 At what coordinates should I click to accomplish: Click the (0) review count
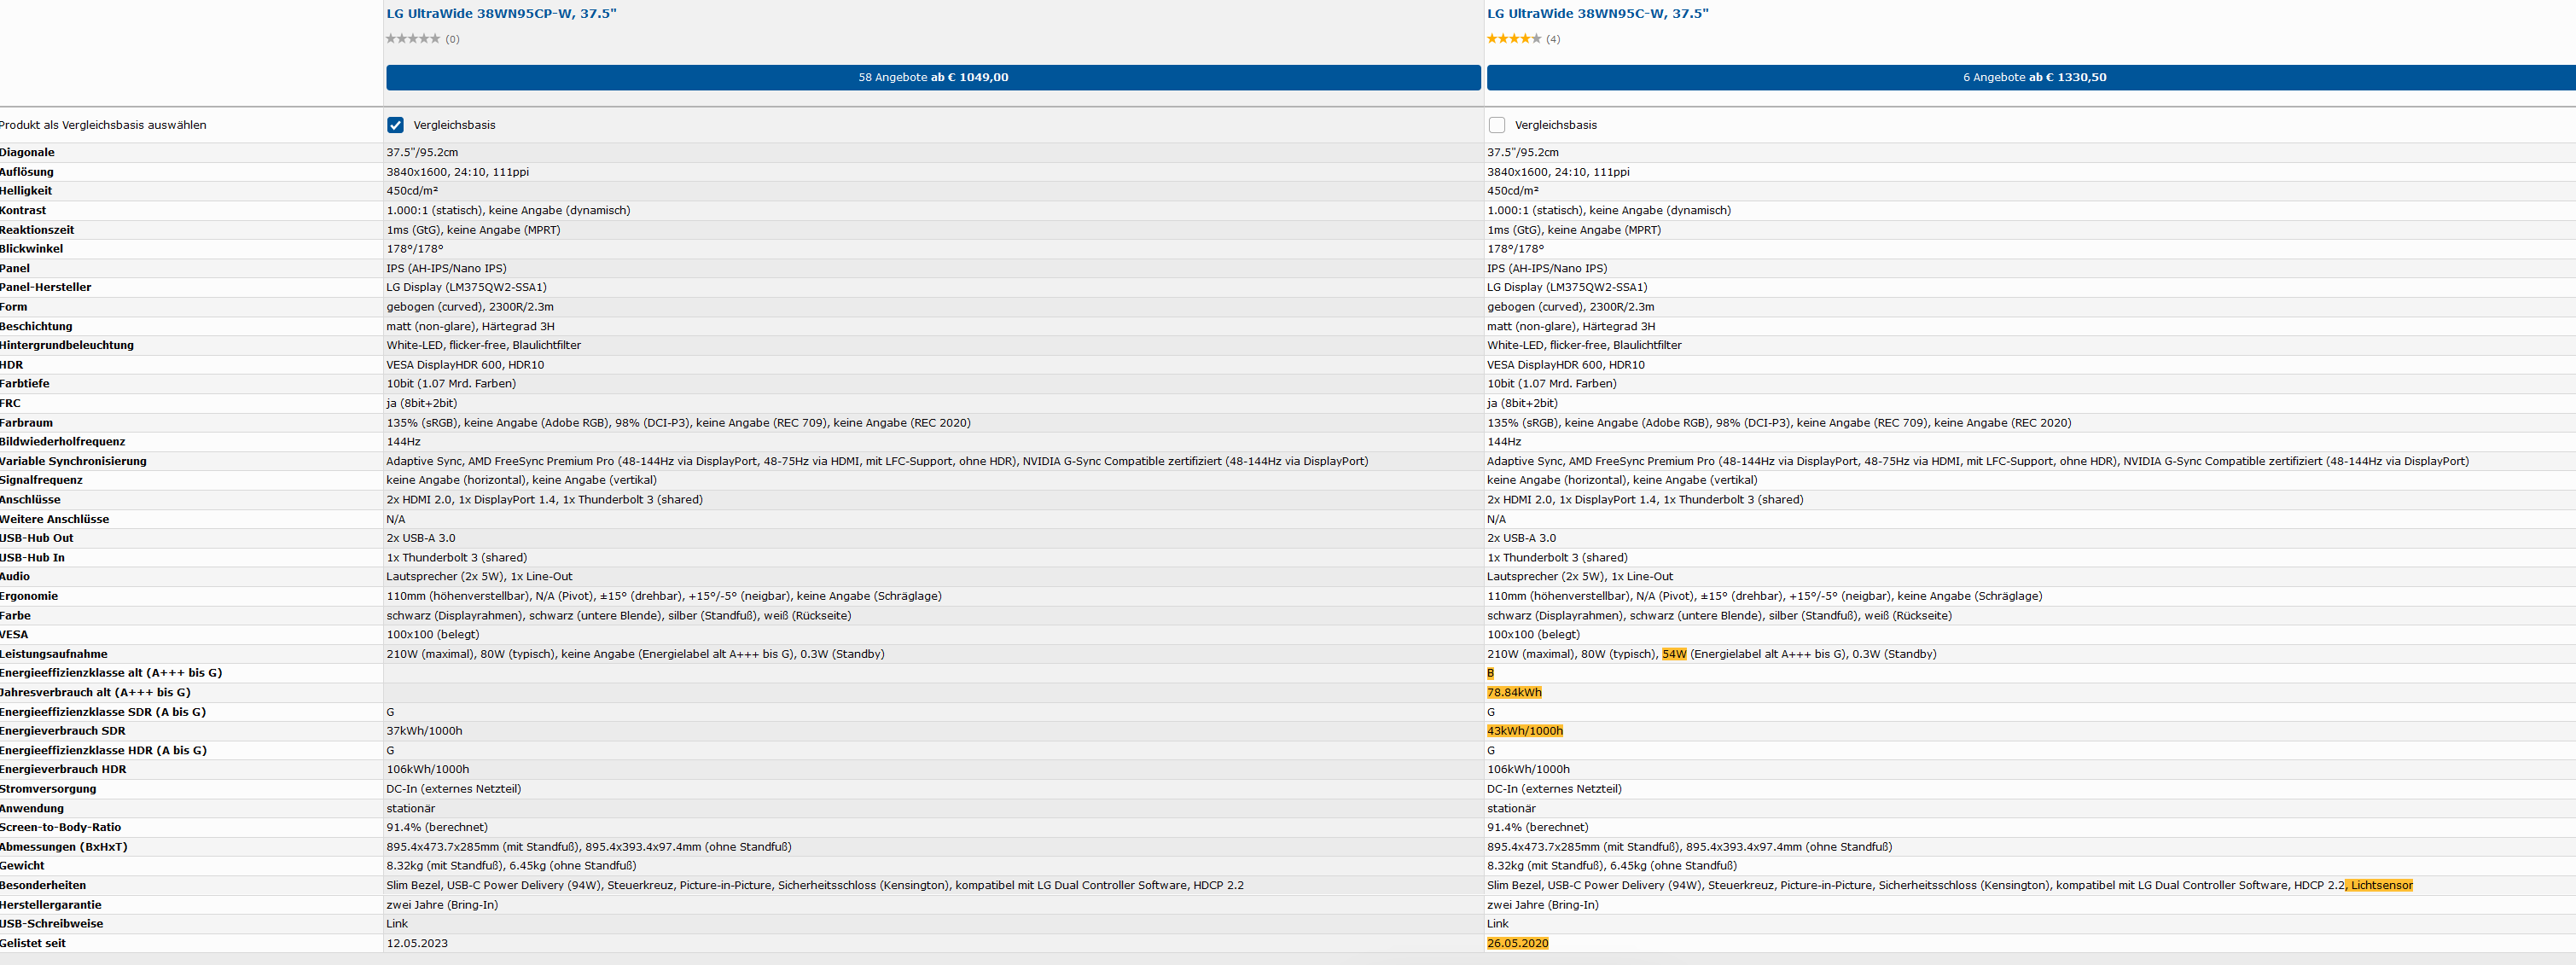[452, 39]
